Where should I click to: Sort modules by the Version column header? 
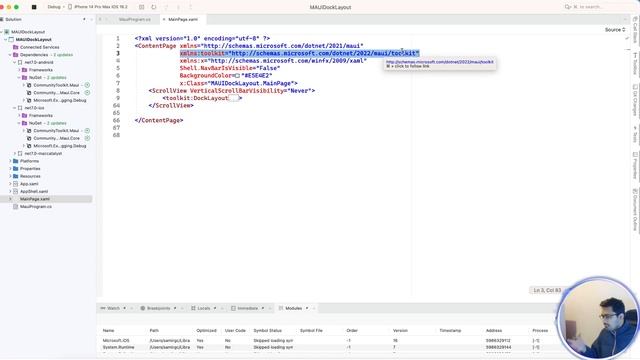pos(400,331)
